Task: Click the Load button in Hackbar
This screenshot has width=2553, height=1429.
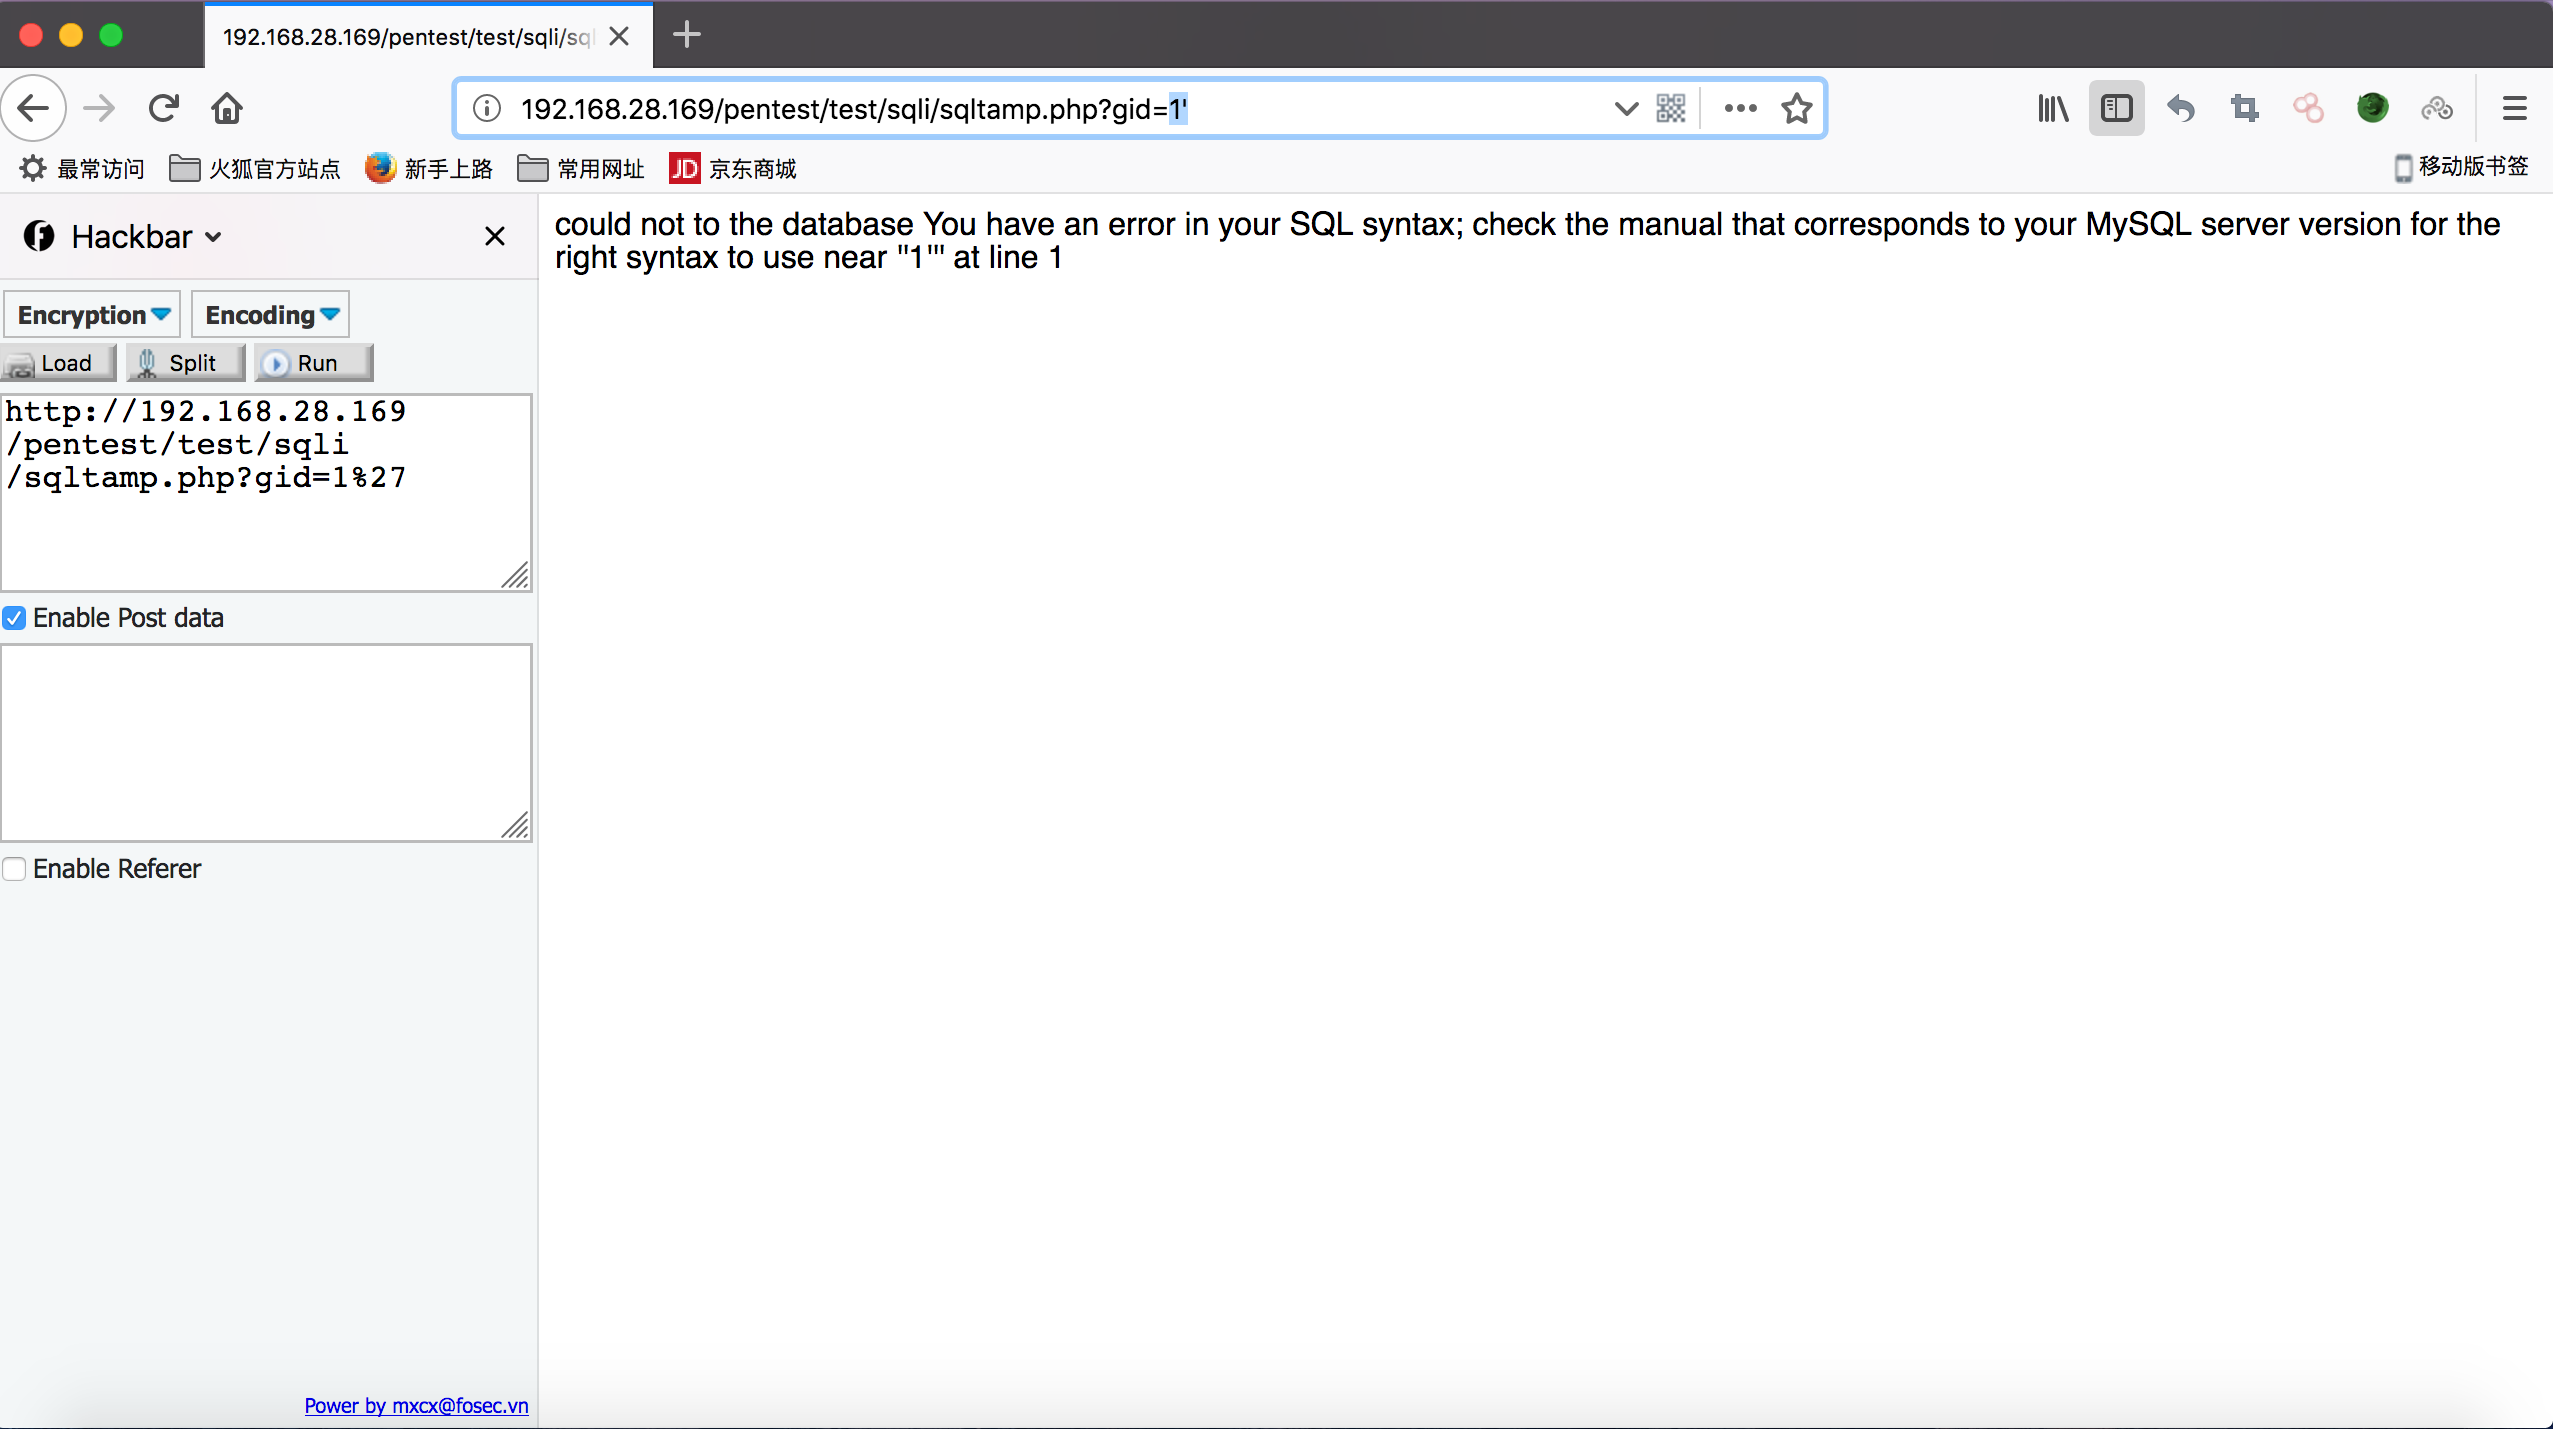Action: coord(59,363)
